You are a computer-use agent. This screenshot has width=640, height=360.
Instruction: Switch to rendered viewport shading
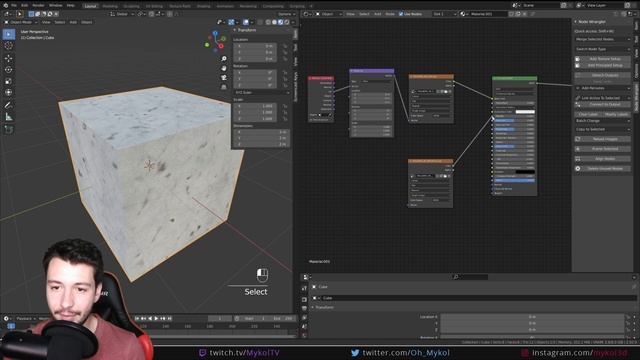tap(287, 22)
